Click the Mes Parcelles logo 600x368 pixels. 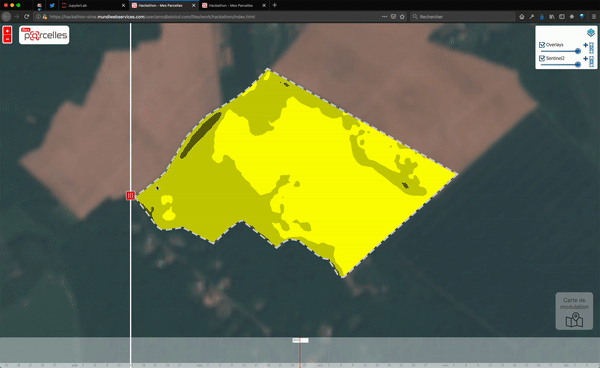44,35
